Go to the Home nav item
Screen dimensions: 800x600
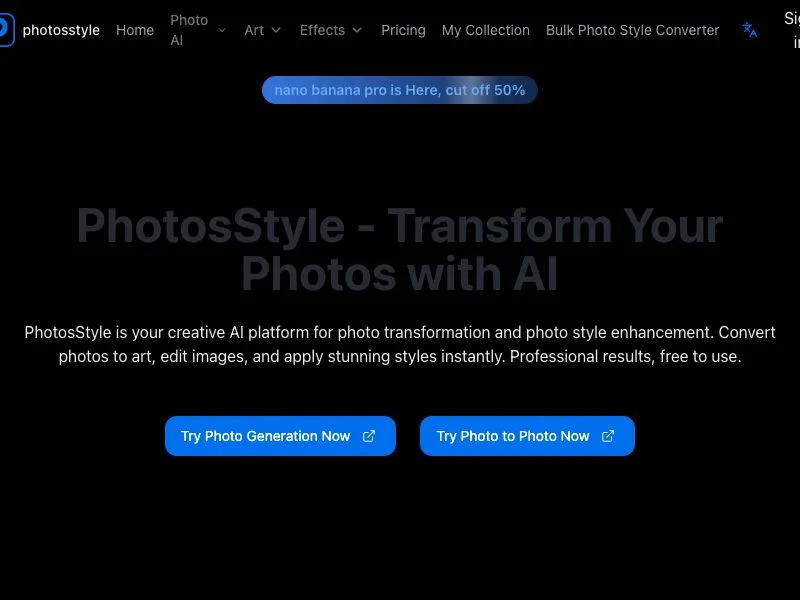135,30
